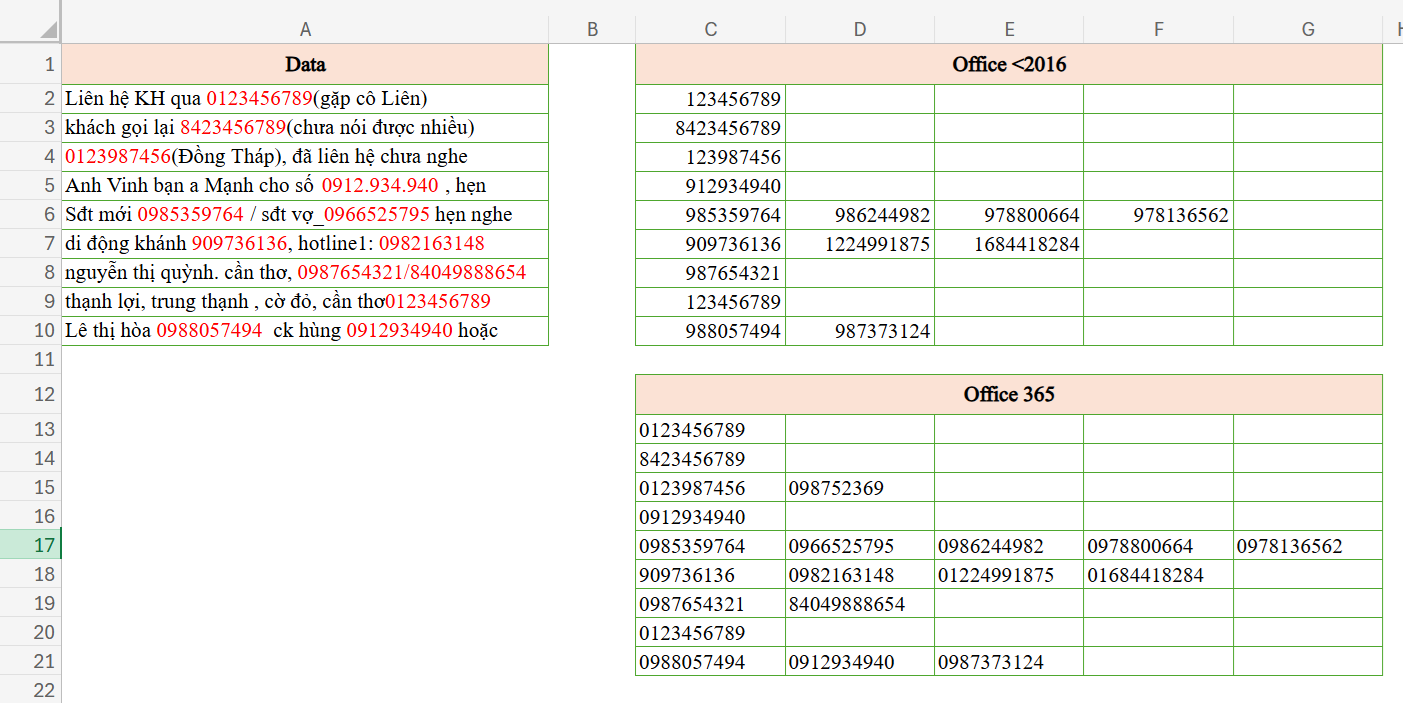Click cell 1224991875

click(860, 244)
